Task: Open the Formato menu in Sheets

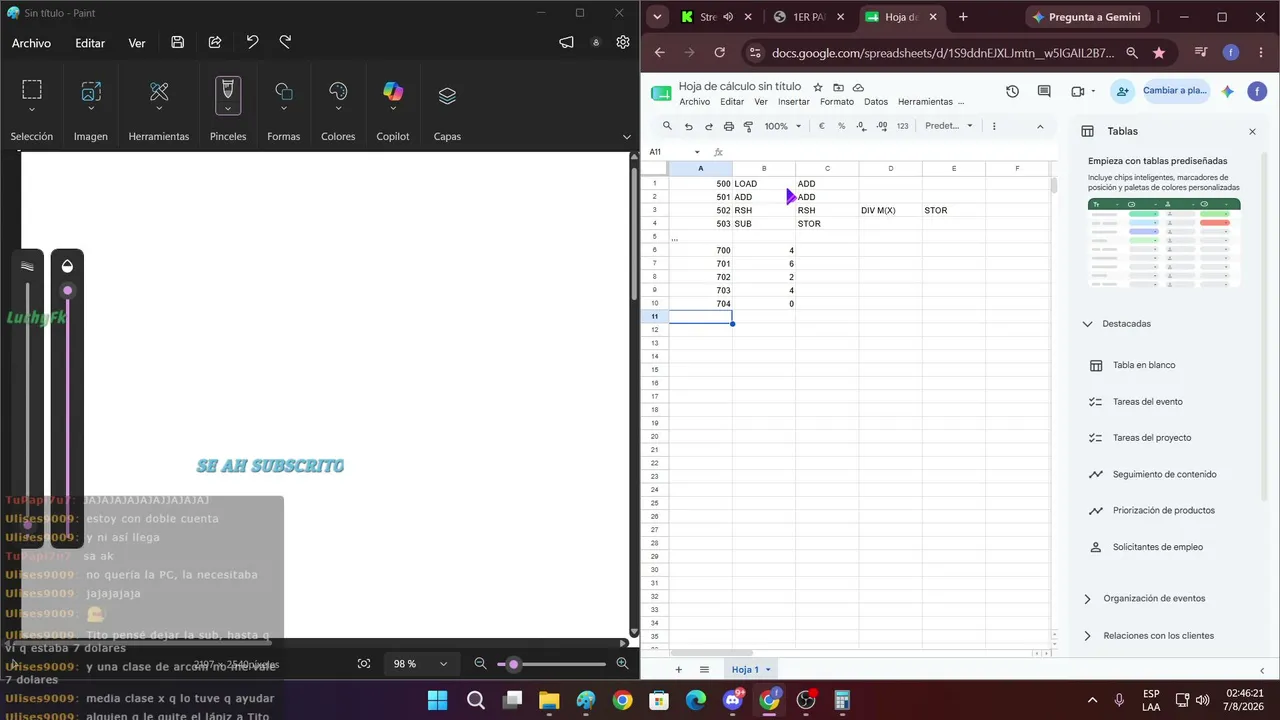Action: click(x=837, y=102)
